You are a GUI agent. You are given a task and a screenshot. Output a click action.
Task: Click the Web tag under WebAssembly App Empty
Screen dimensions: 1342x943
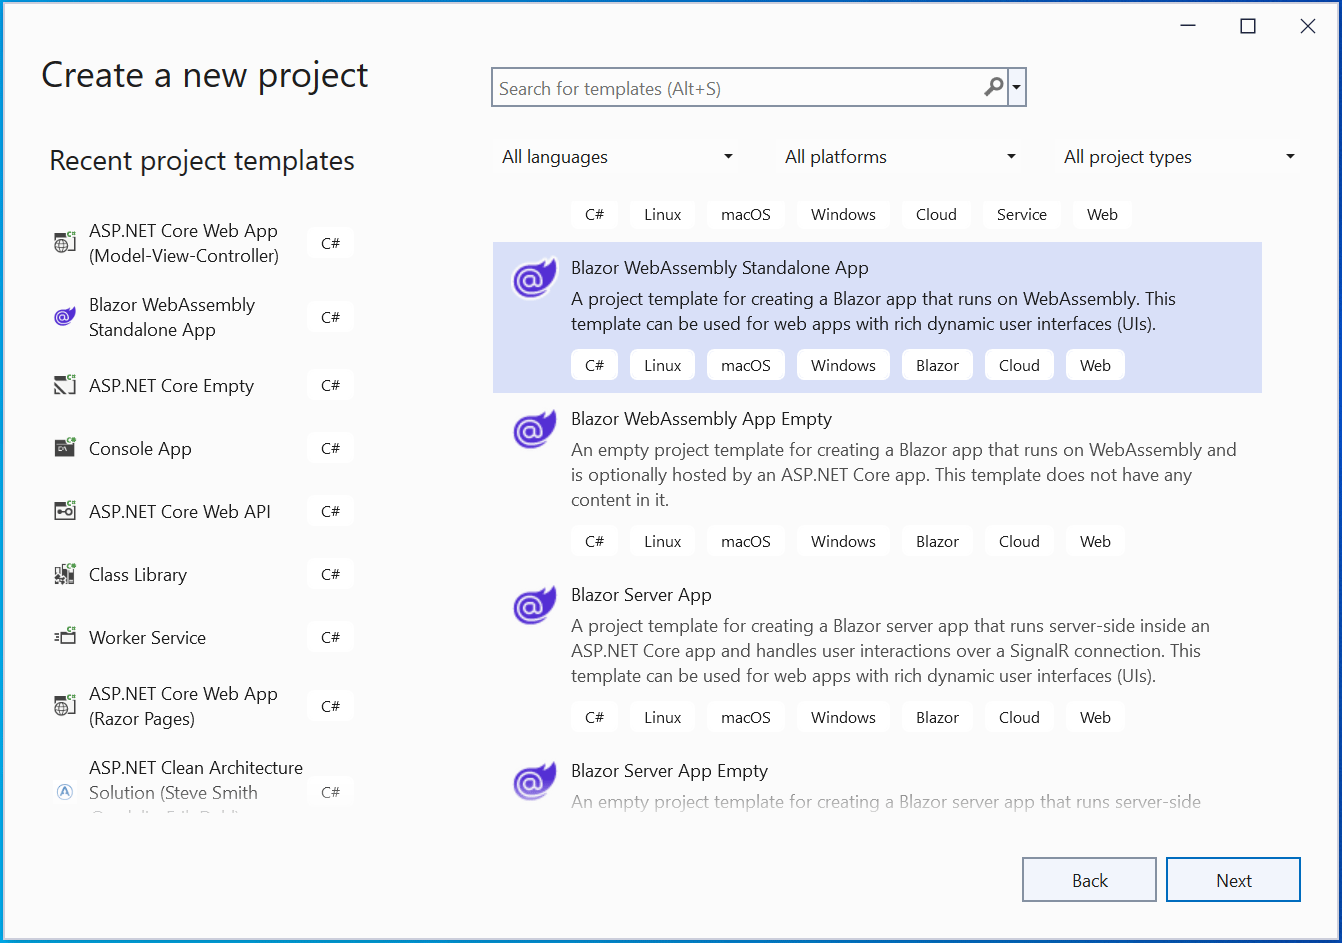(x=1095, y=541)
